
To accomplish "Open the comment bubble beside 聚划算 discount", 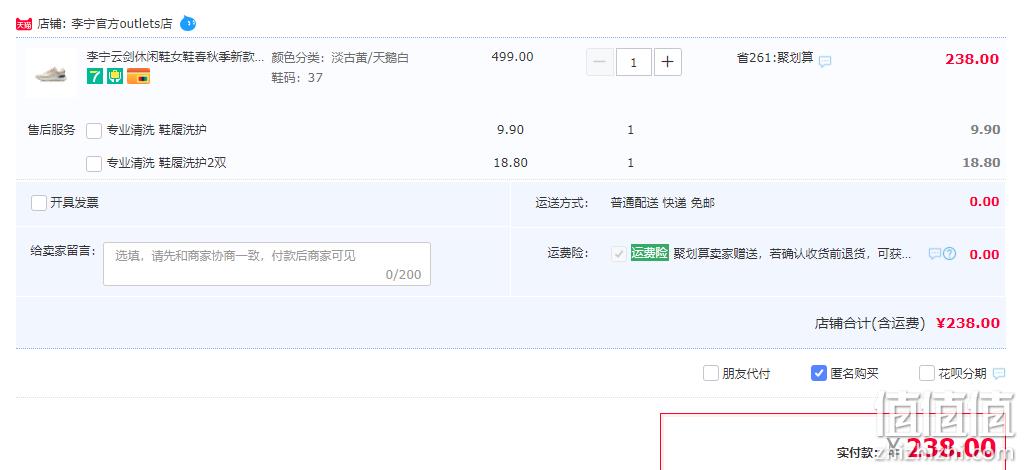I will click(x=825, y=61).
